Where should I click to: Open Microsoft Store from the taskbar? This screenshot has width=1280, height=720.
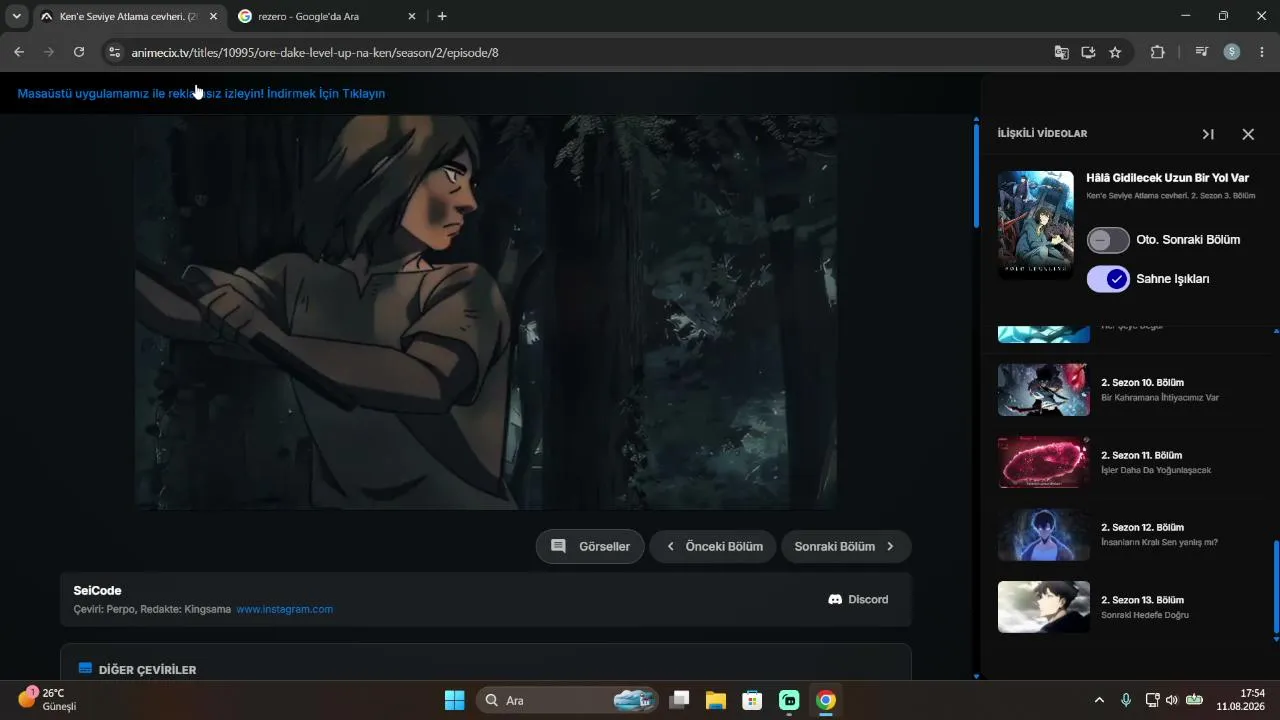click(x=752, y=700)
